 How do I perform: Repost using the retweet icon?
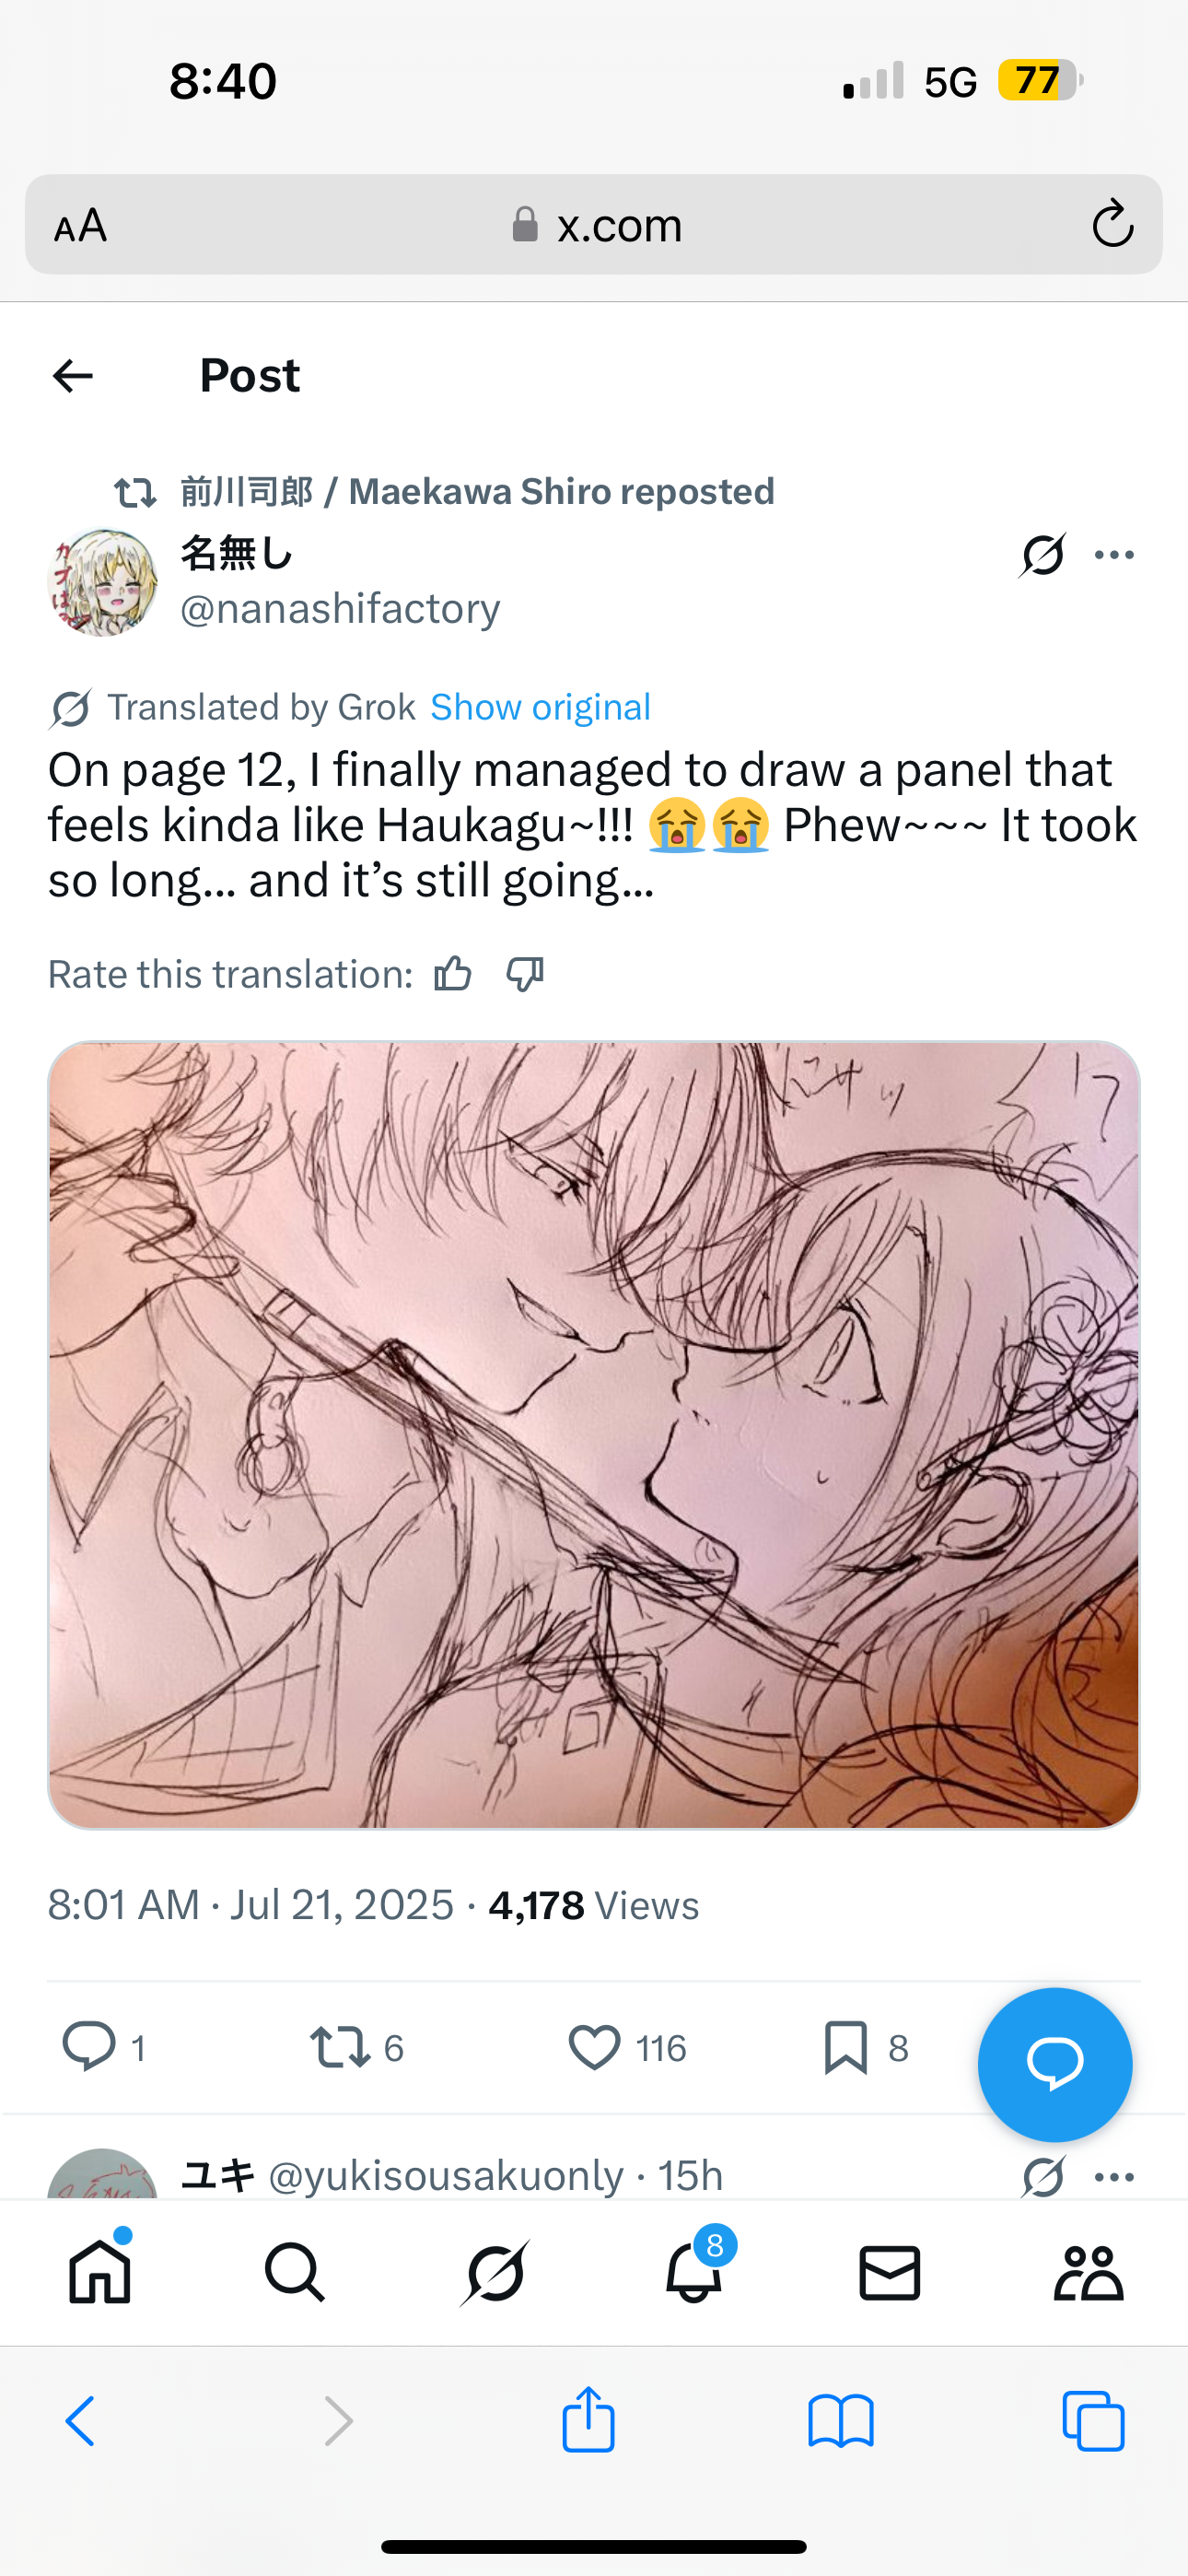pos(340,2046)
